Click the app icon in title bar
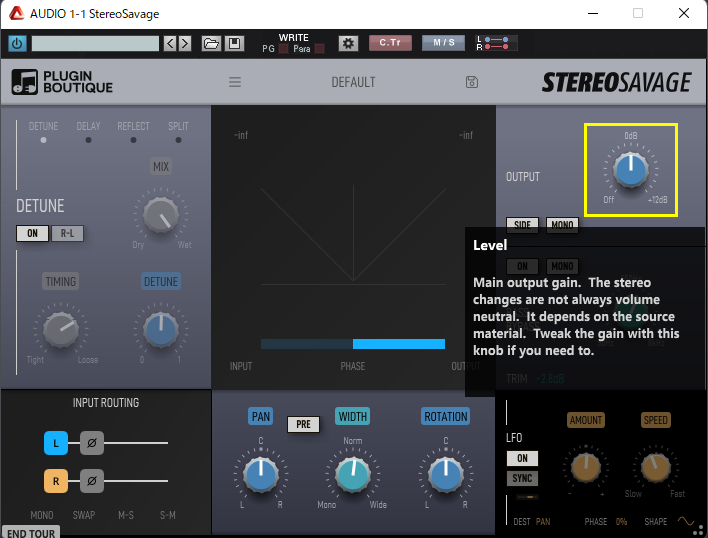This screenshot has height=538, width=708. (16, 13)
